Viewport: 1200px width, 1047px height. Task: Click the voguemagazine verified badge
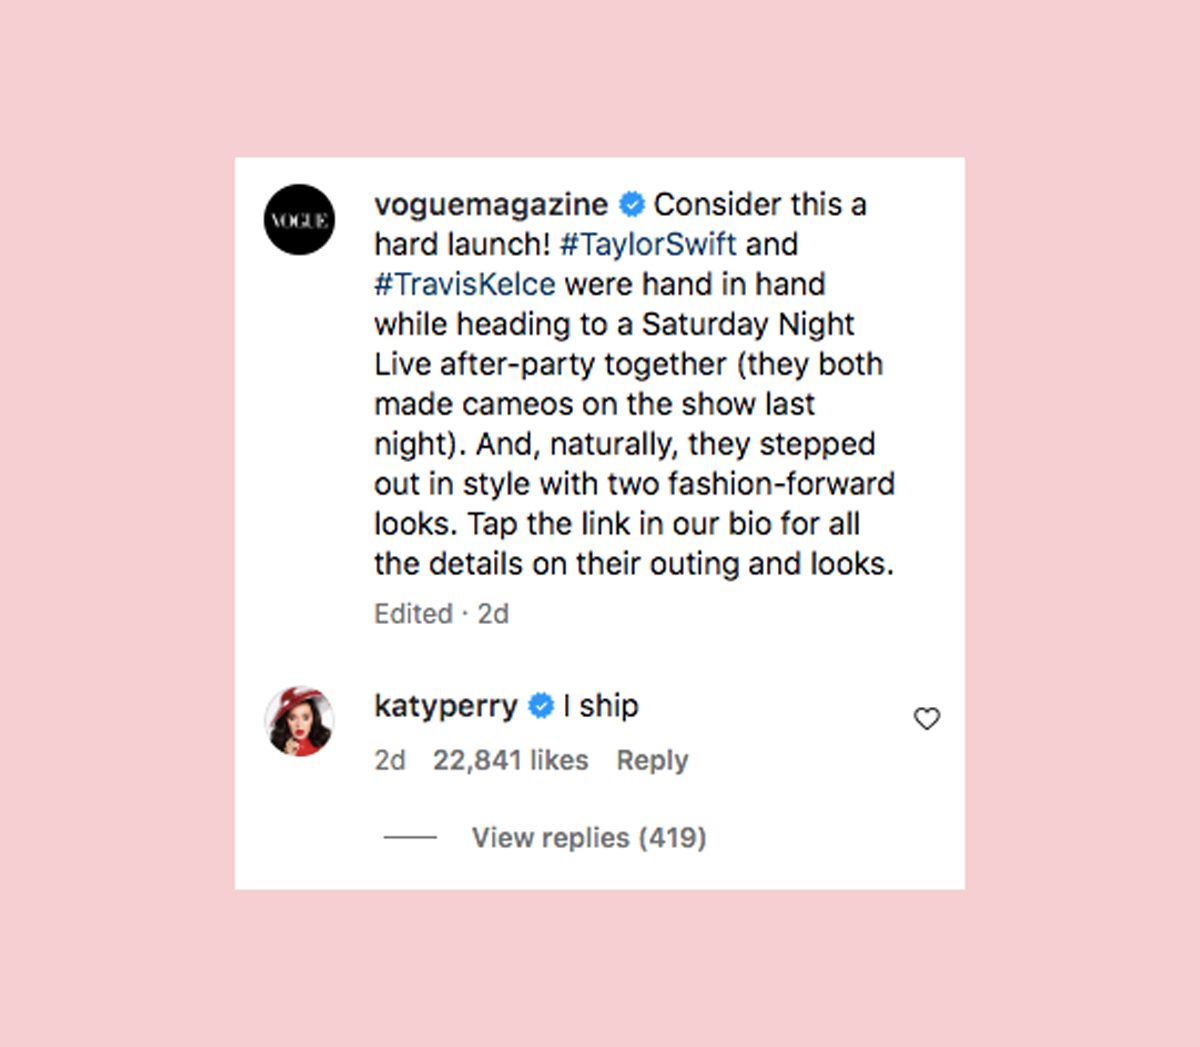pos(632,205)
